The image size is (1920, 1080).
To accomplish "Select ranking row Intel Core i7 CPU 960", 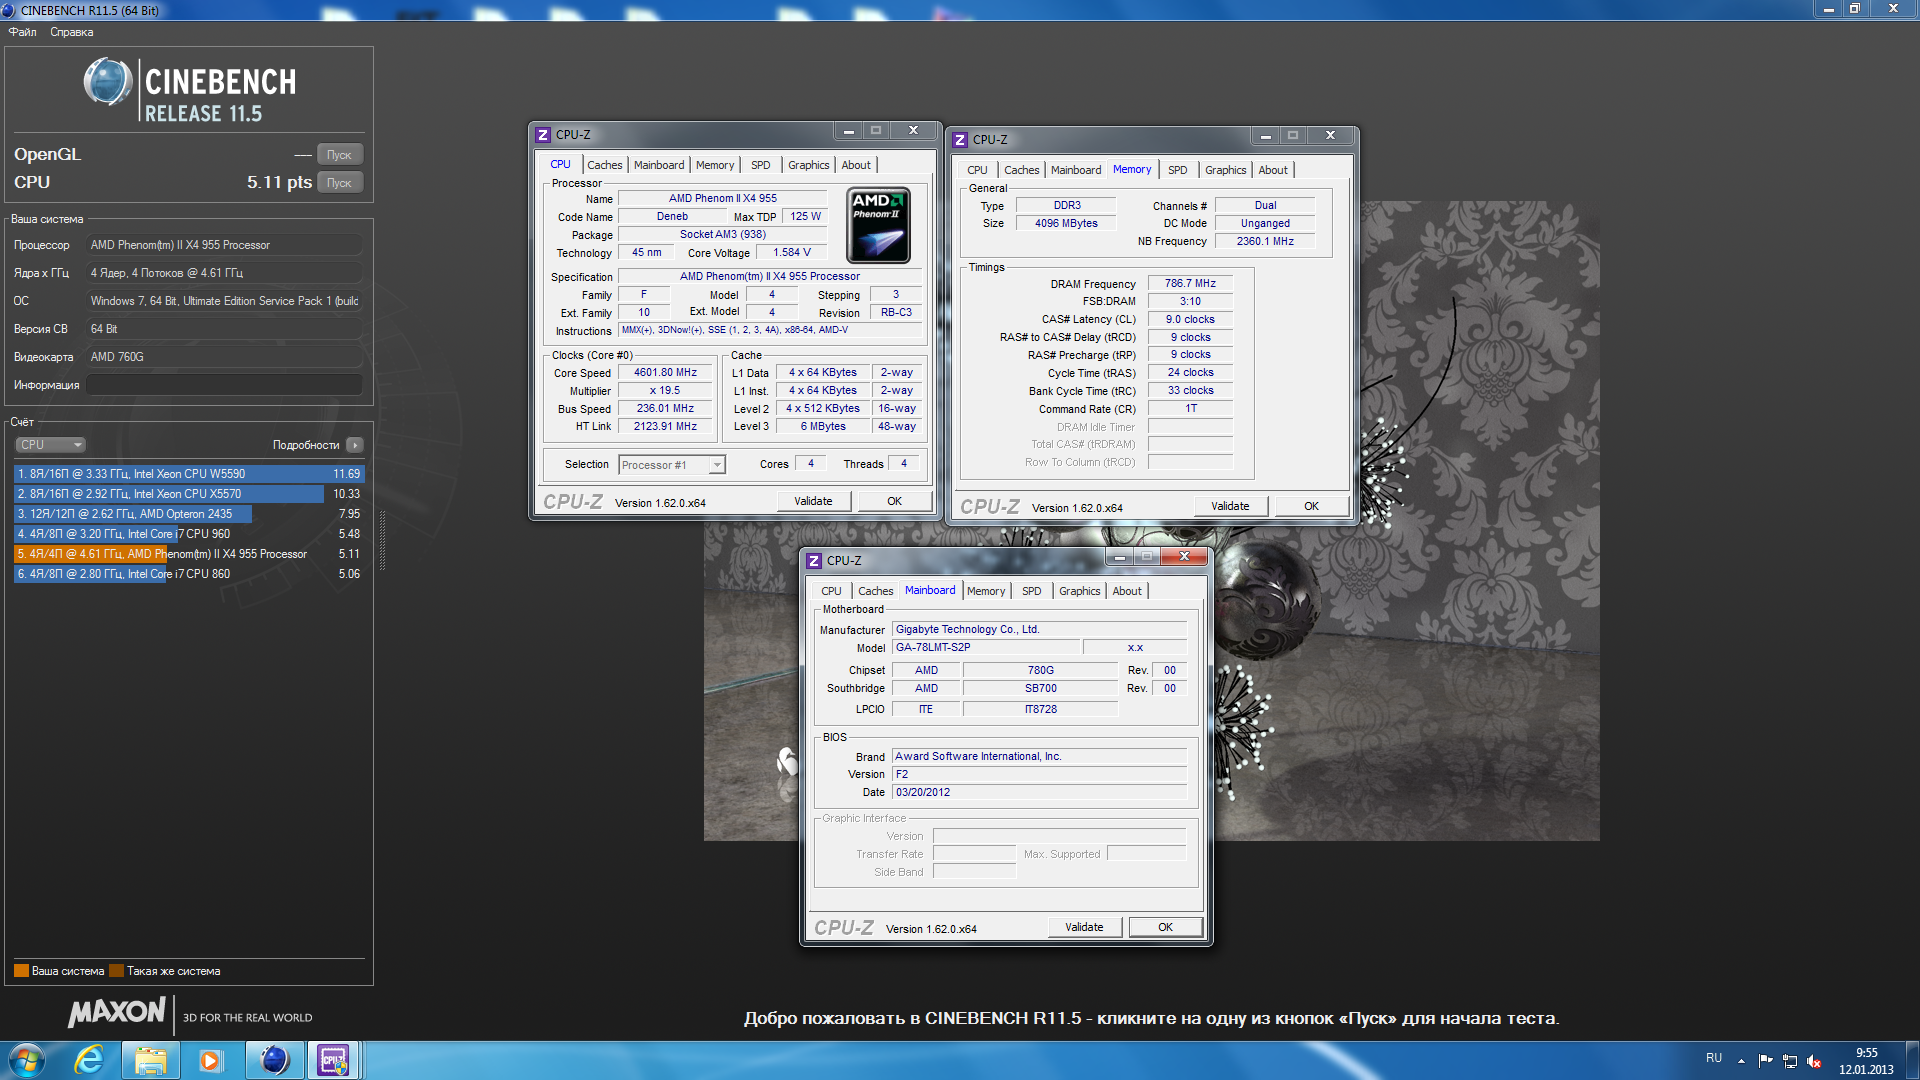I will click(x=189, y=534).
